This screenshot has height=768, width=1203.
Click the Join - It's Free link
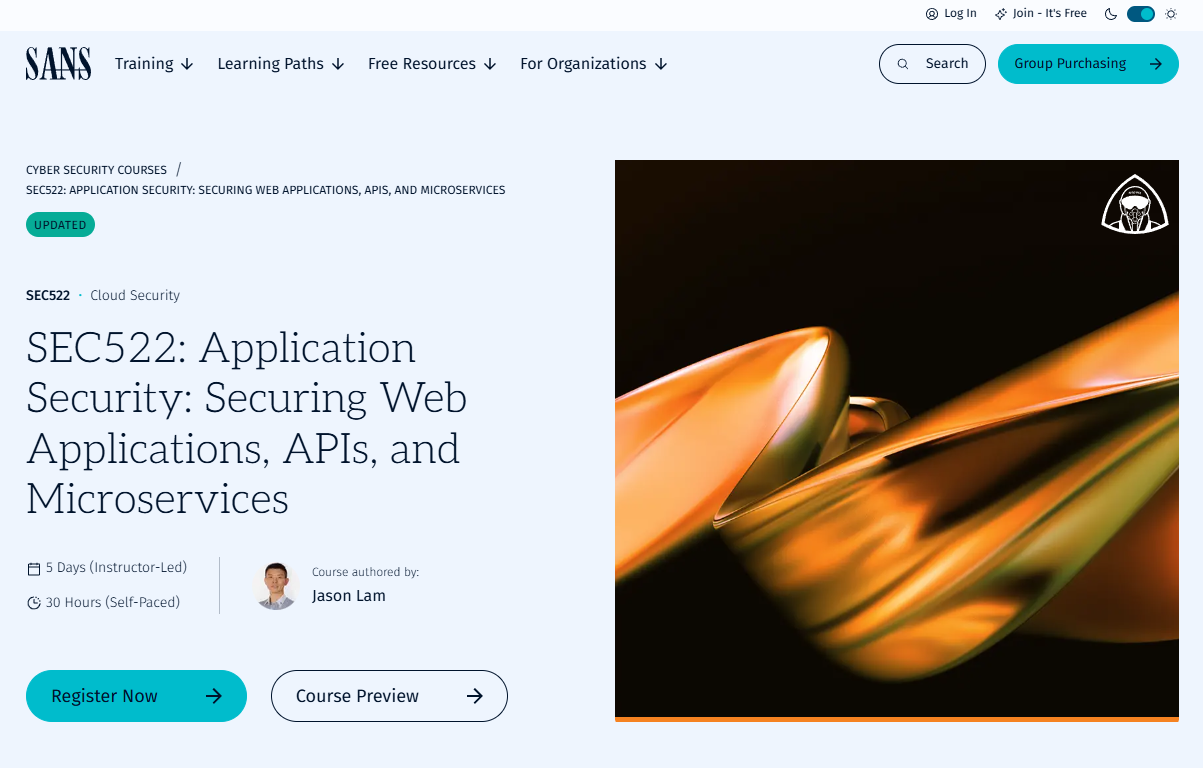[1049, 14]
